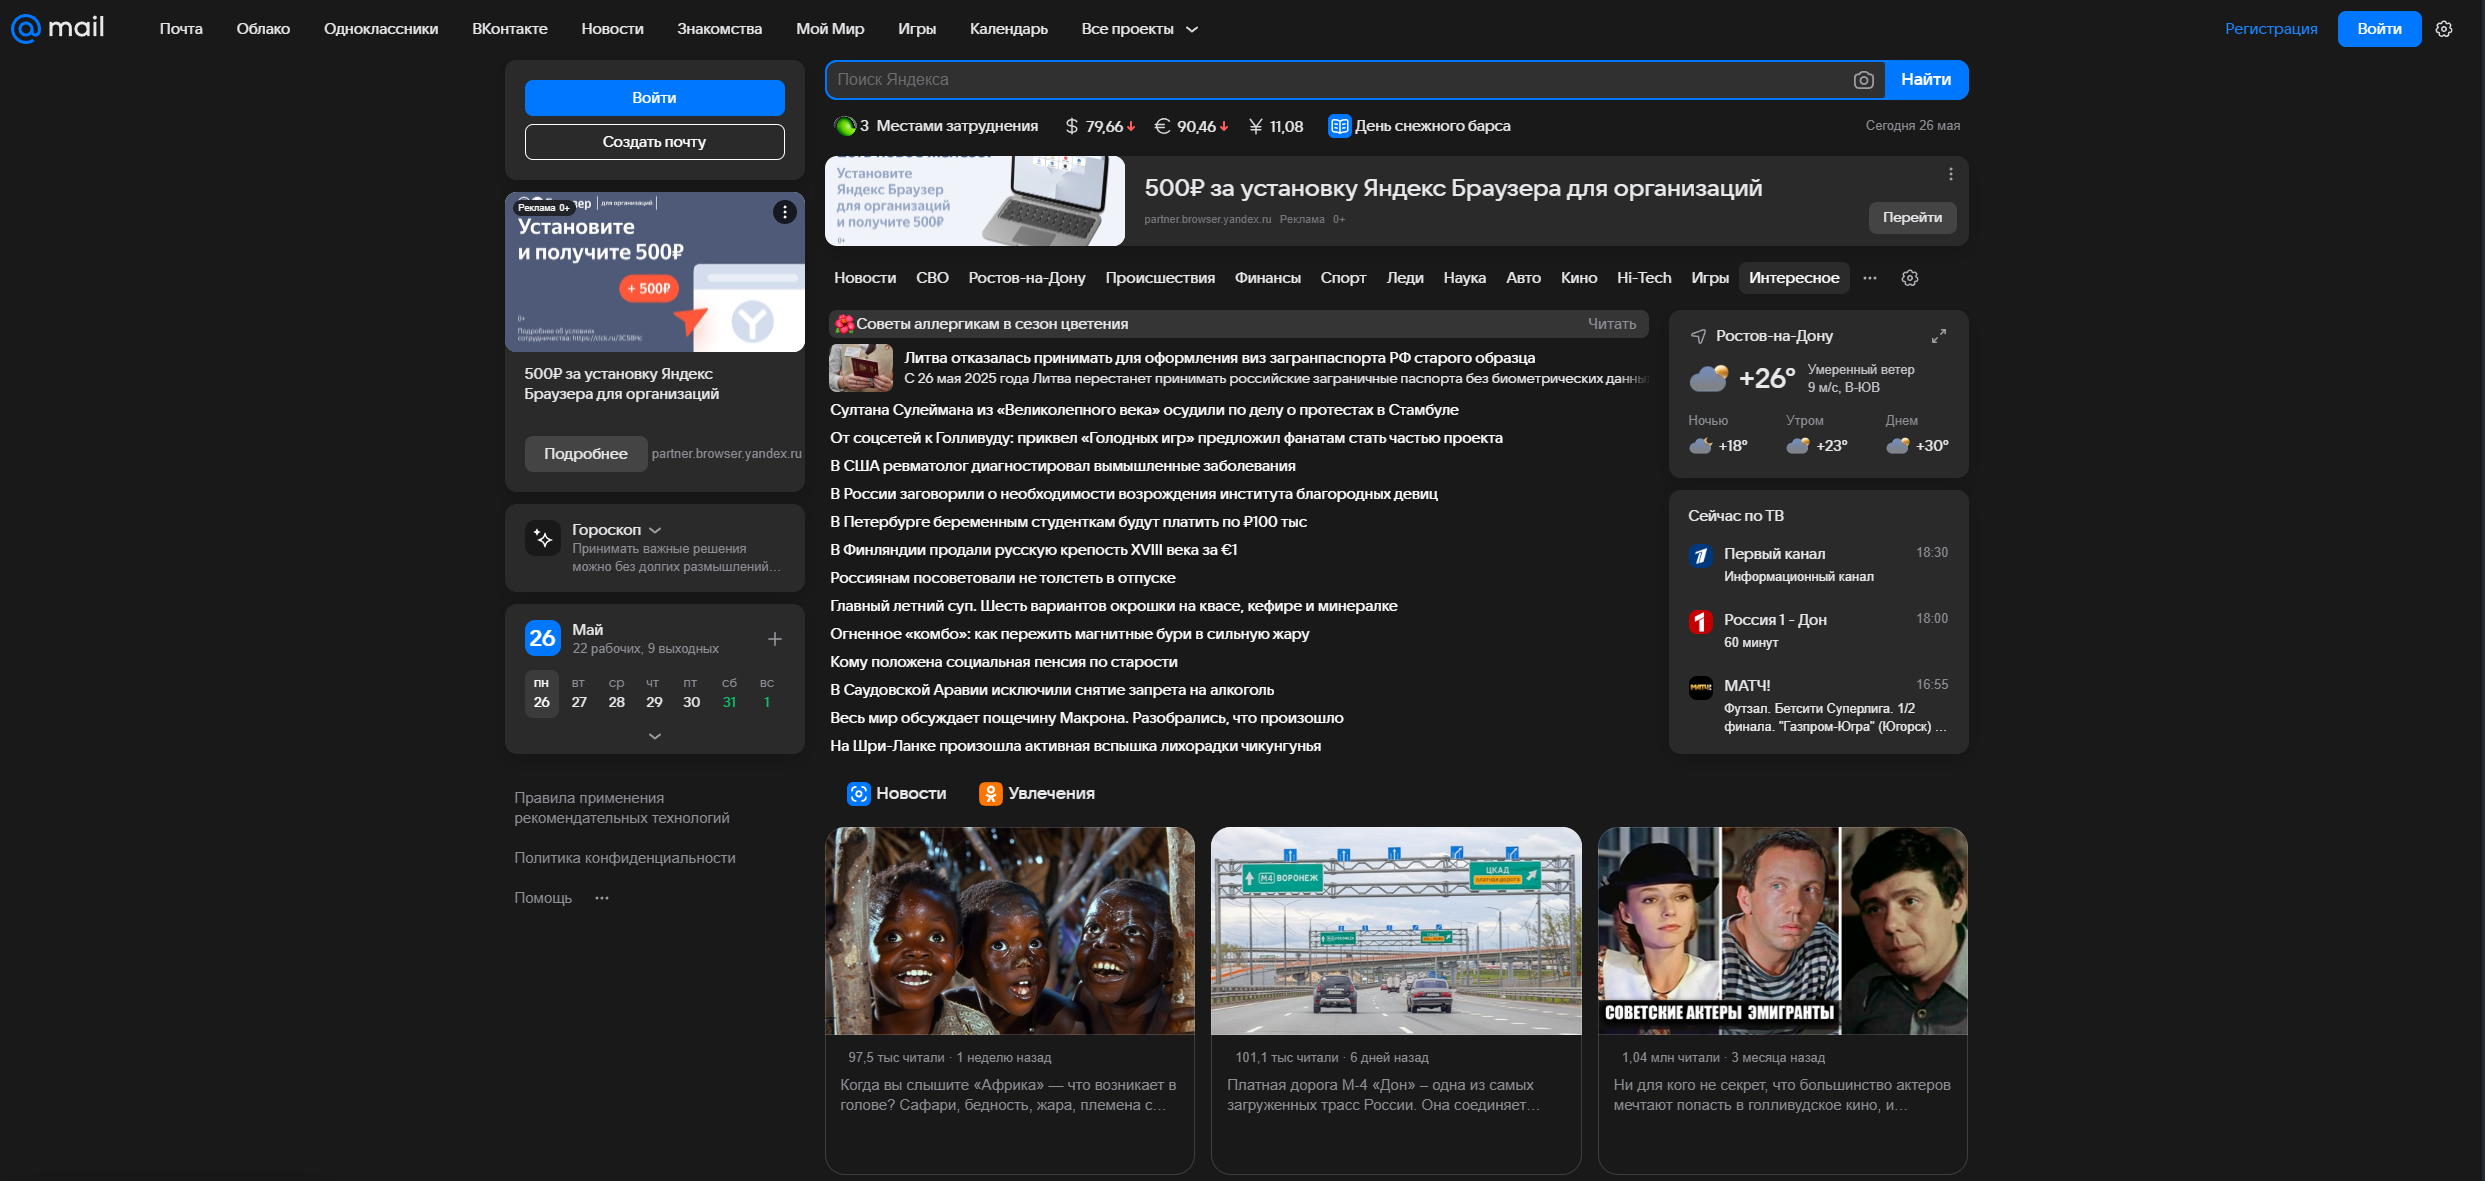Show more news categories ellipsis
Screen dimensions: 2485x1181
(x=1870, y=278)
